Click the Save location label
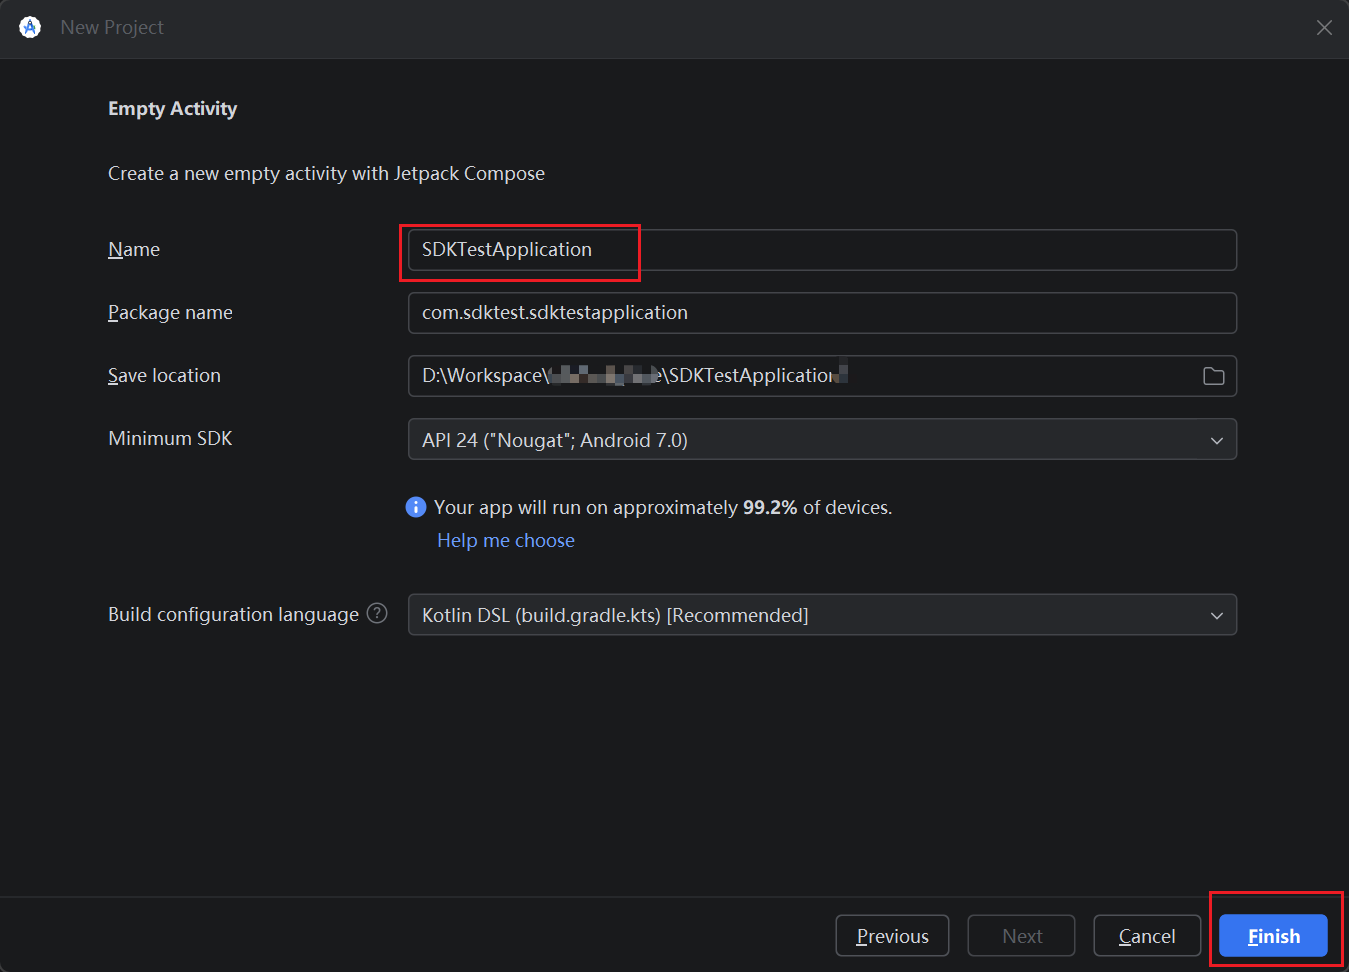Image resolution: width=1349 pixels, height=972 pixels. 164,376
